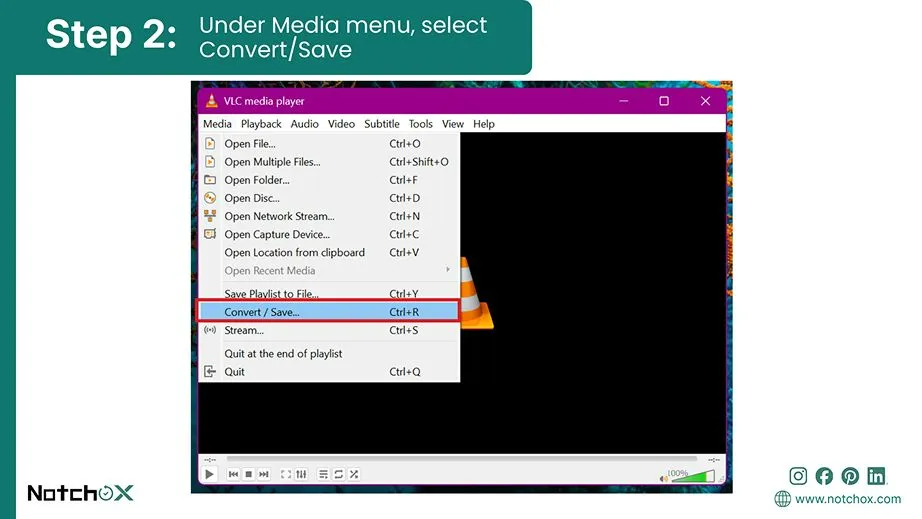
Task: Click the globe icon beside website
Action: pyautogui.click(x=783, y=499)
